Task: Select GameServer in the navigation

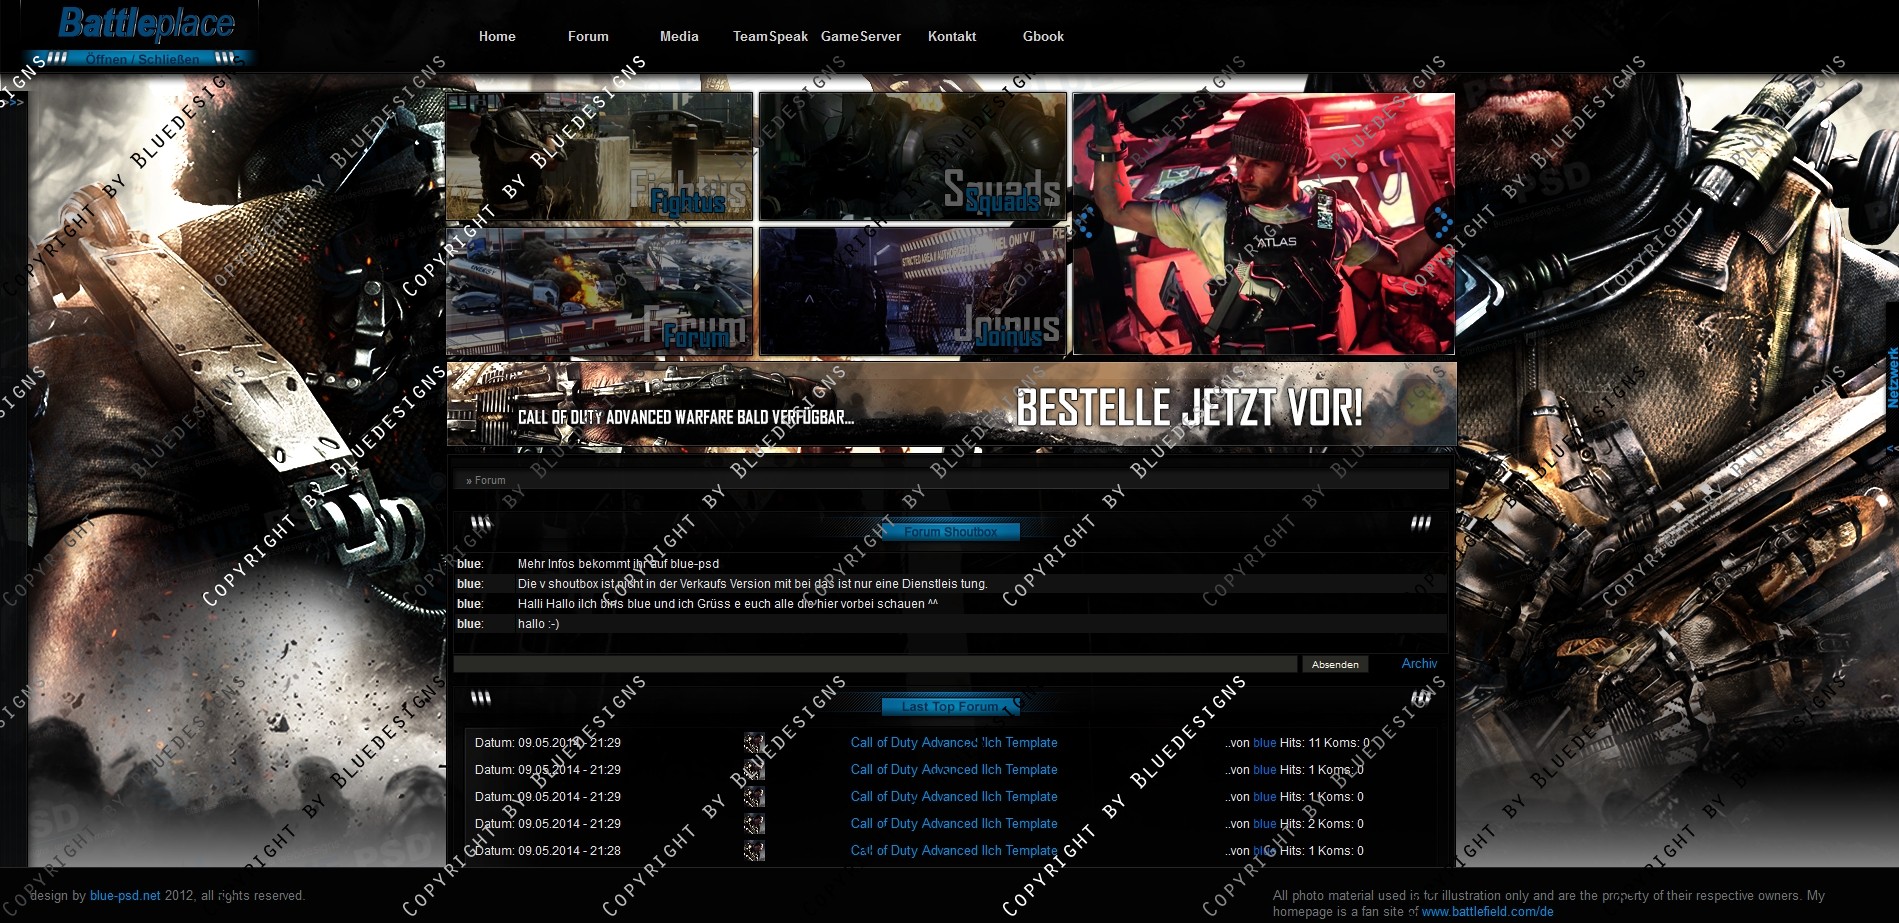Action: (861, 36)
